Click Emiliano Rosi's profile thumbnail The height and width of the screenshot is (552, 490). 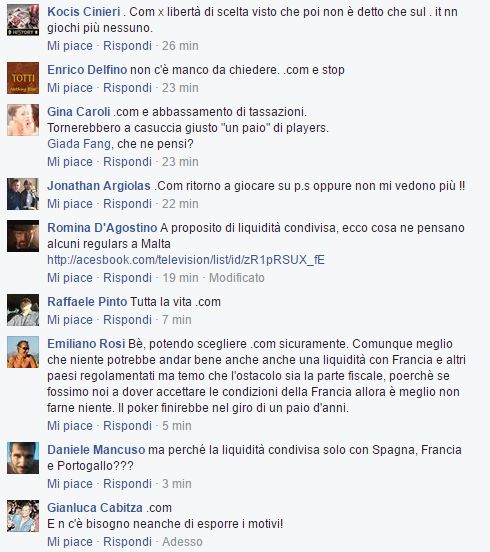click(23, 352)
